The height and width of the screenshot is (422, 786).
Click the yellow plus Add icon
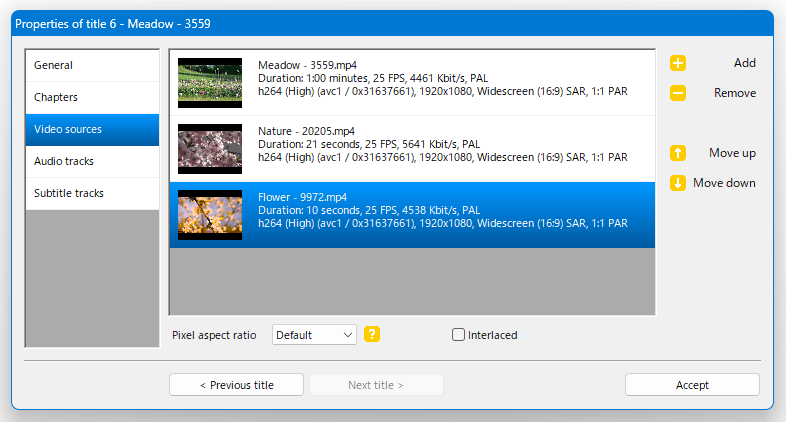[x=678, y=63]
